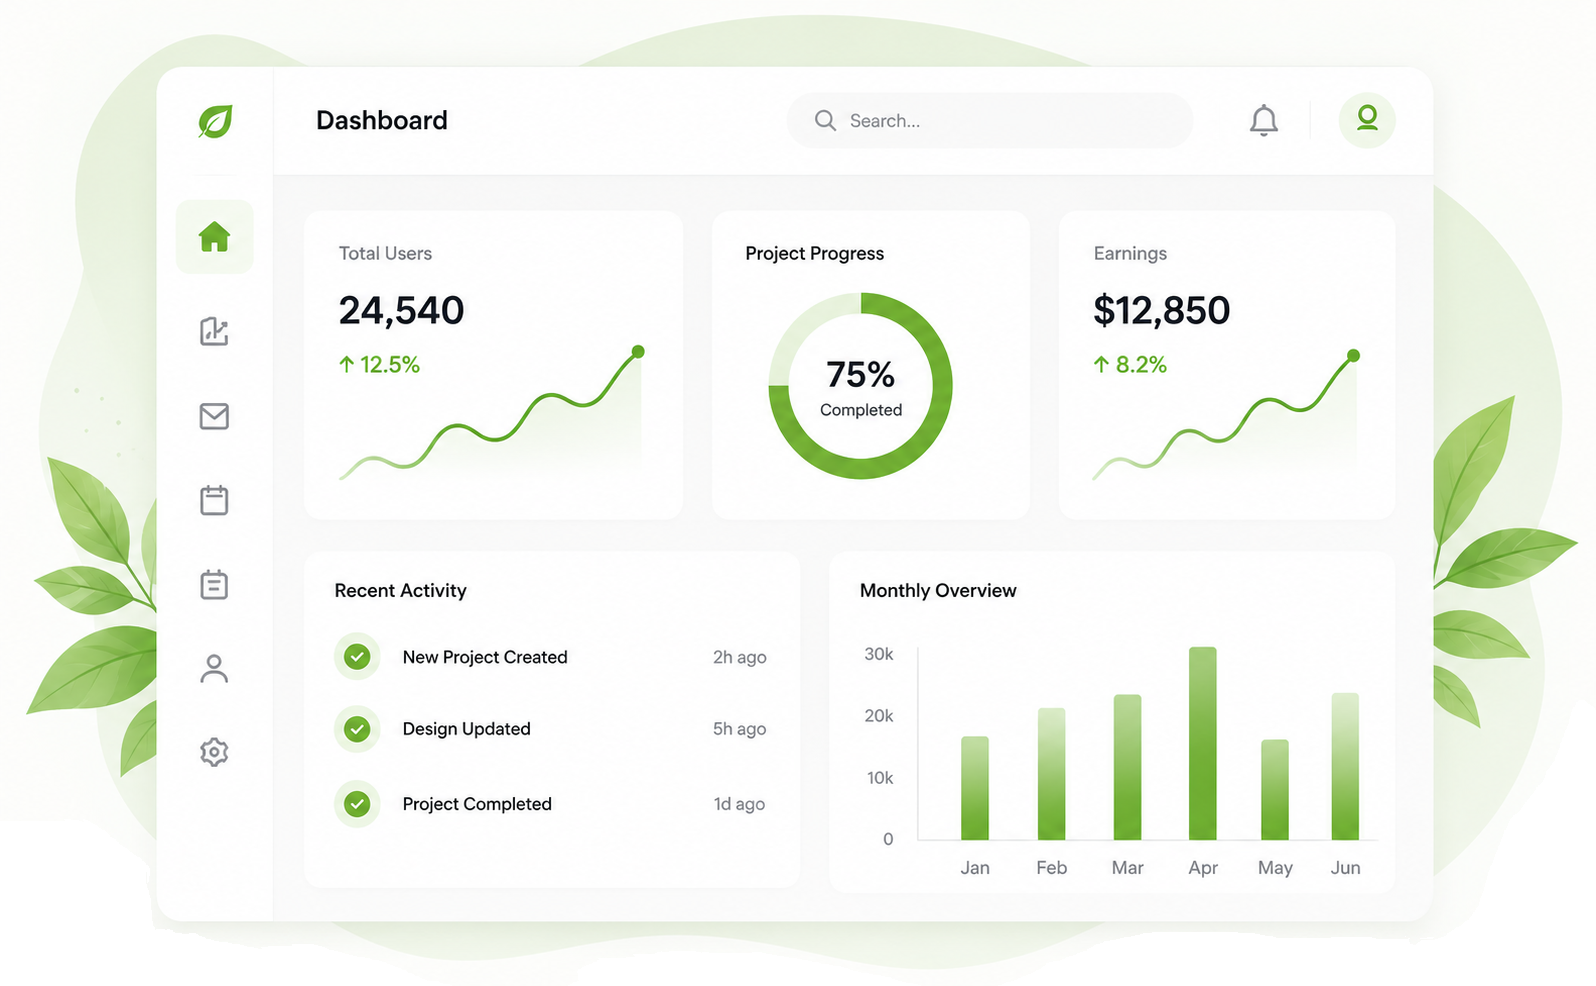Click the green leaf logo icon
This screenshot has width=1596, height=986.
pyautogui.click(x=215, y=121)
